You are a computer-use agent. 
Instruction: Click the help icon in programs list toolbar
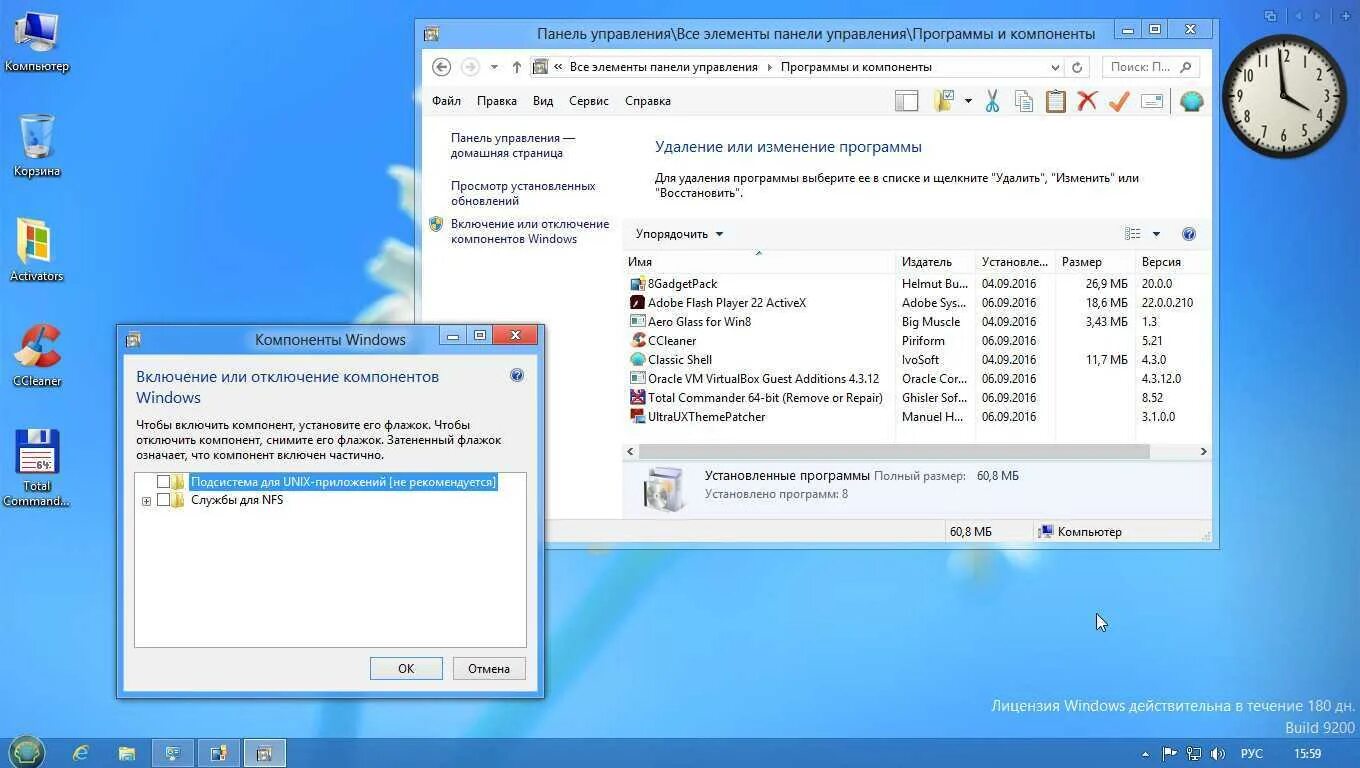coord(1189,234)
